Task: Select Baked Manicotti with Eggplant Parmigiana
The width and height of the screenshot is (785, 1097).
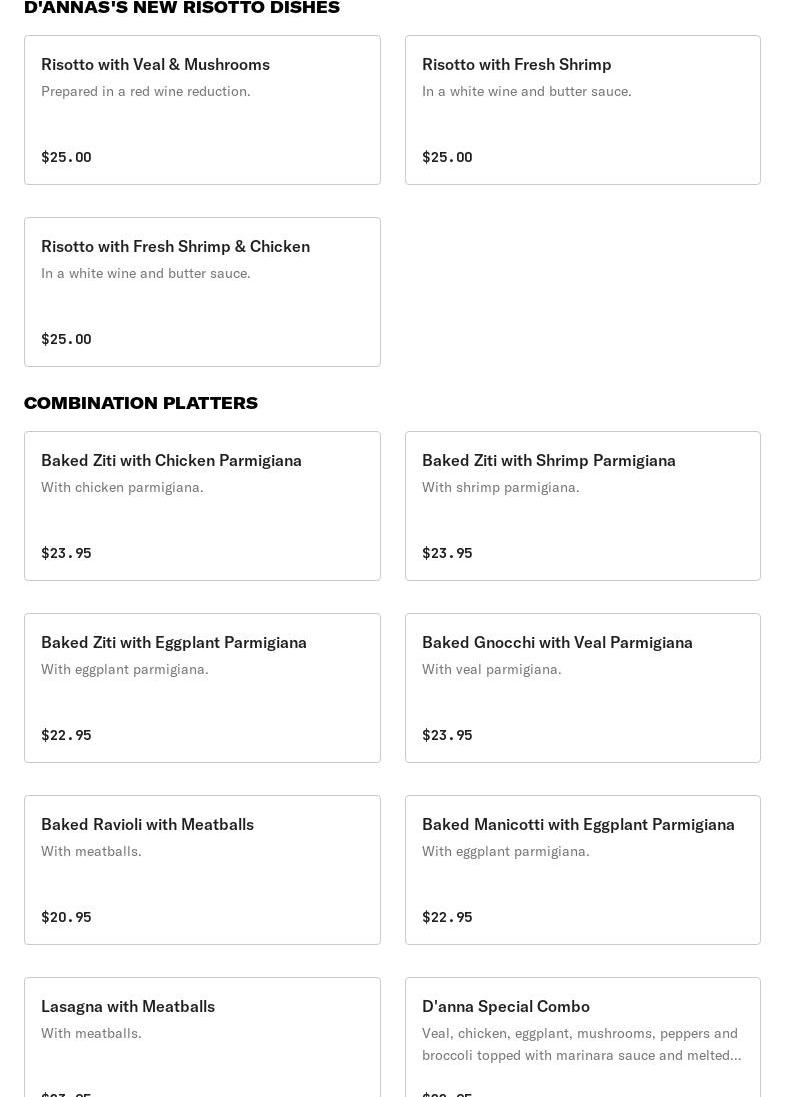Action: 582,870
